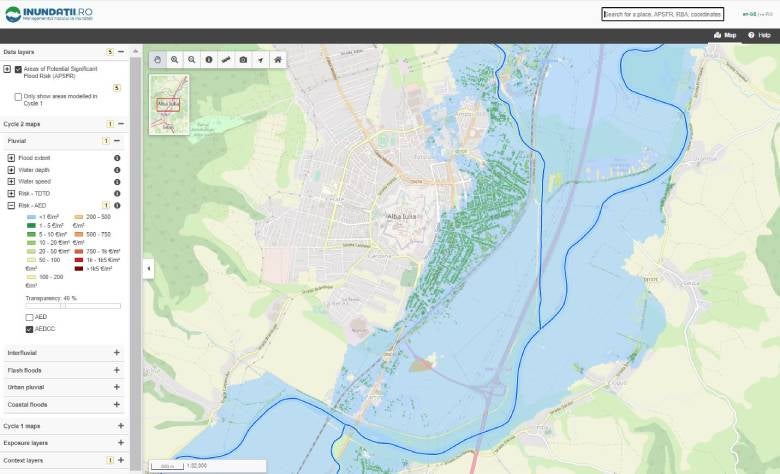The image size is (780, 474).
Task: Click the 1:32,000 map scale text
Action: pos(197,466)
